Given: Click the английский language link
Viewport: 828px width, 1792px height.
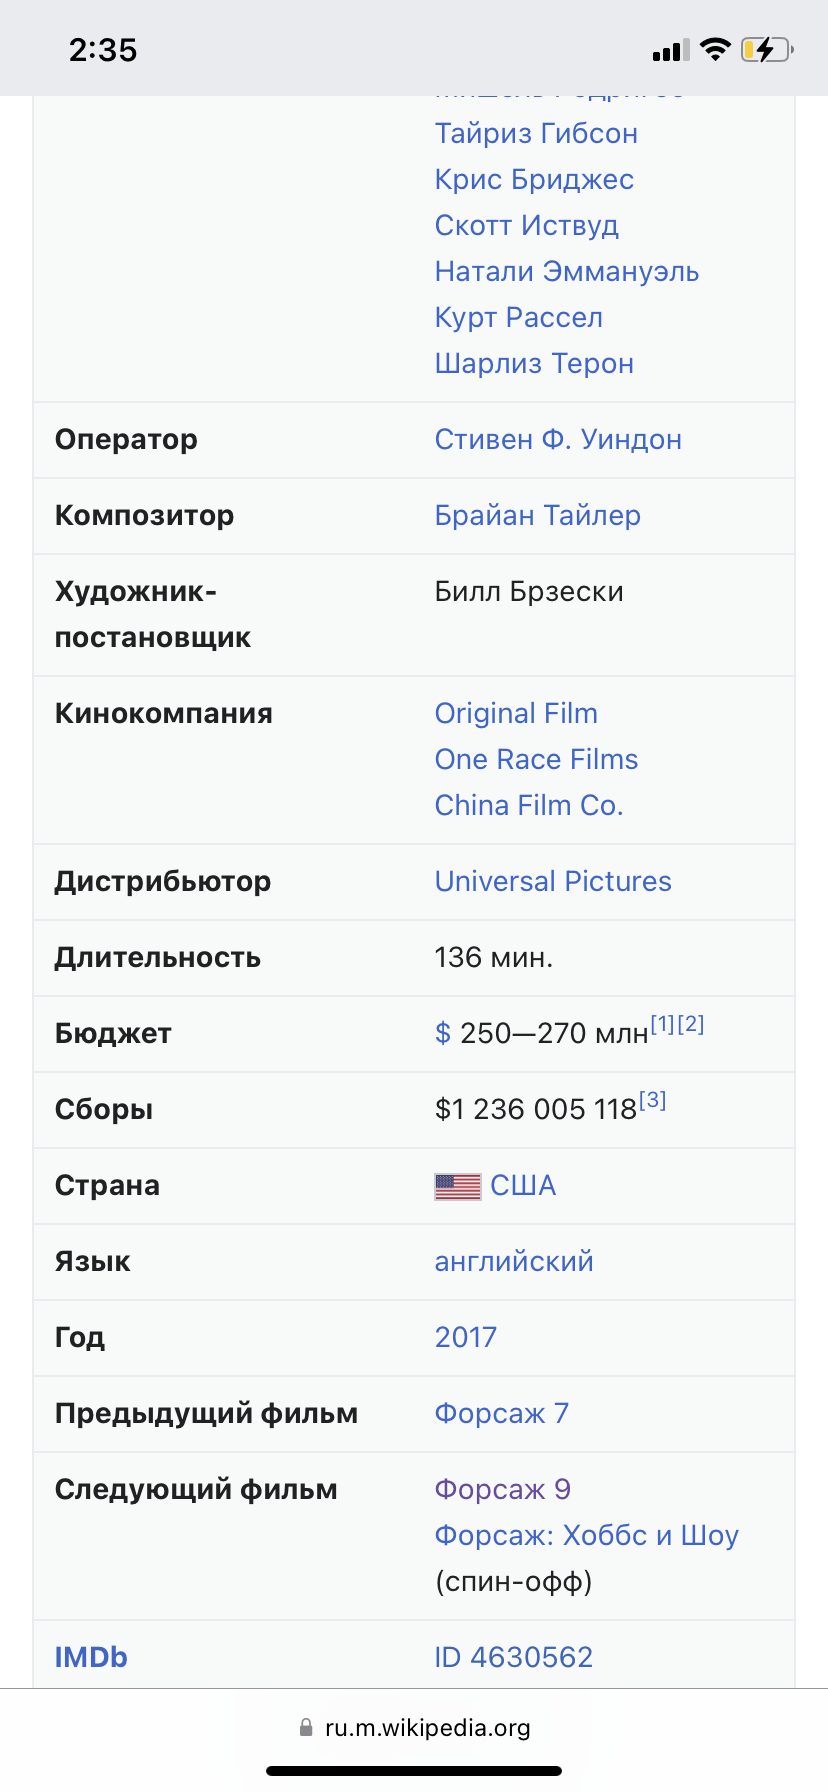Looking at the screenshot, I should (x=513, y=1261).
